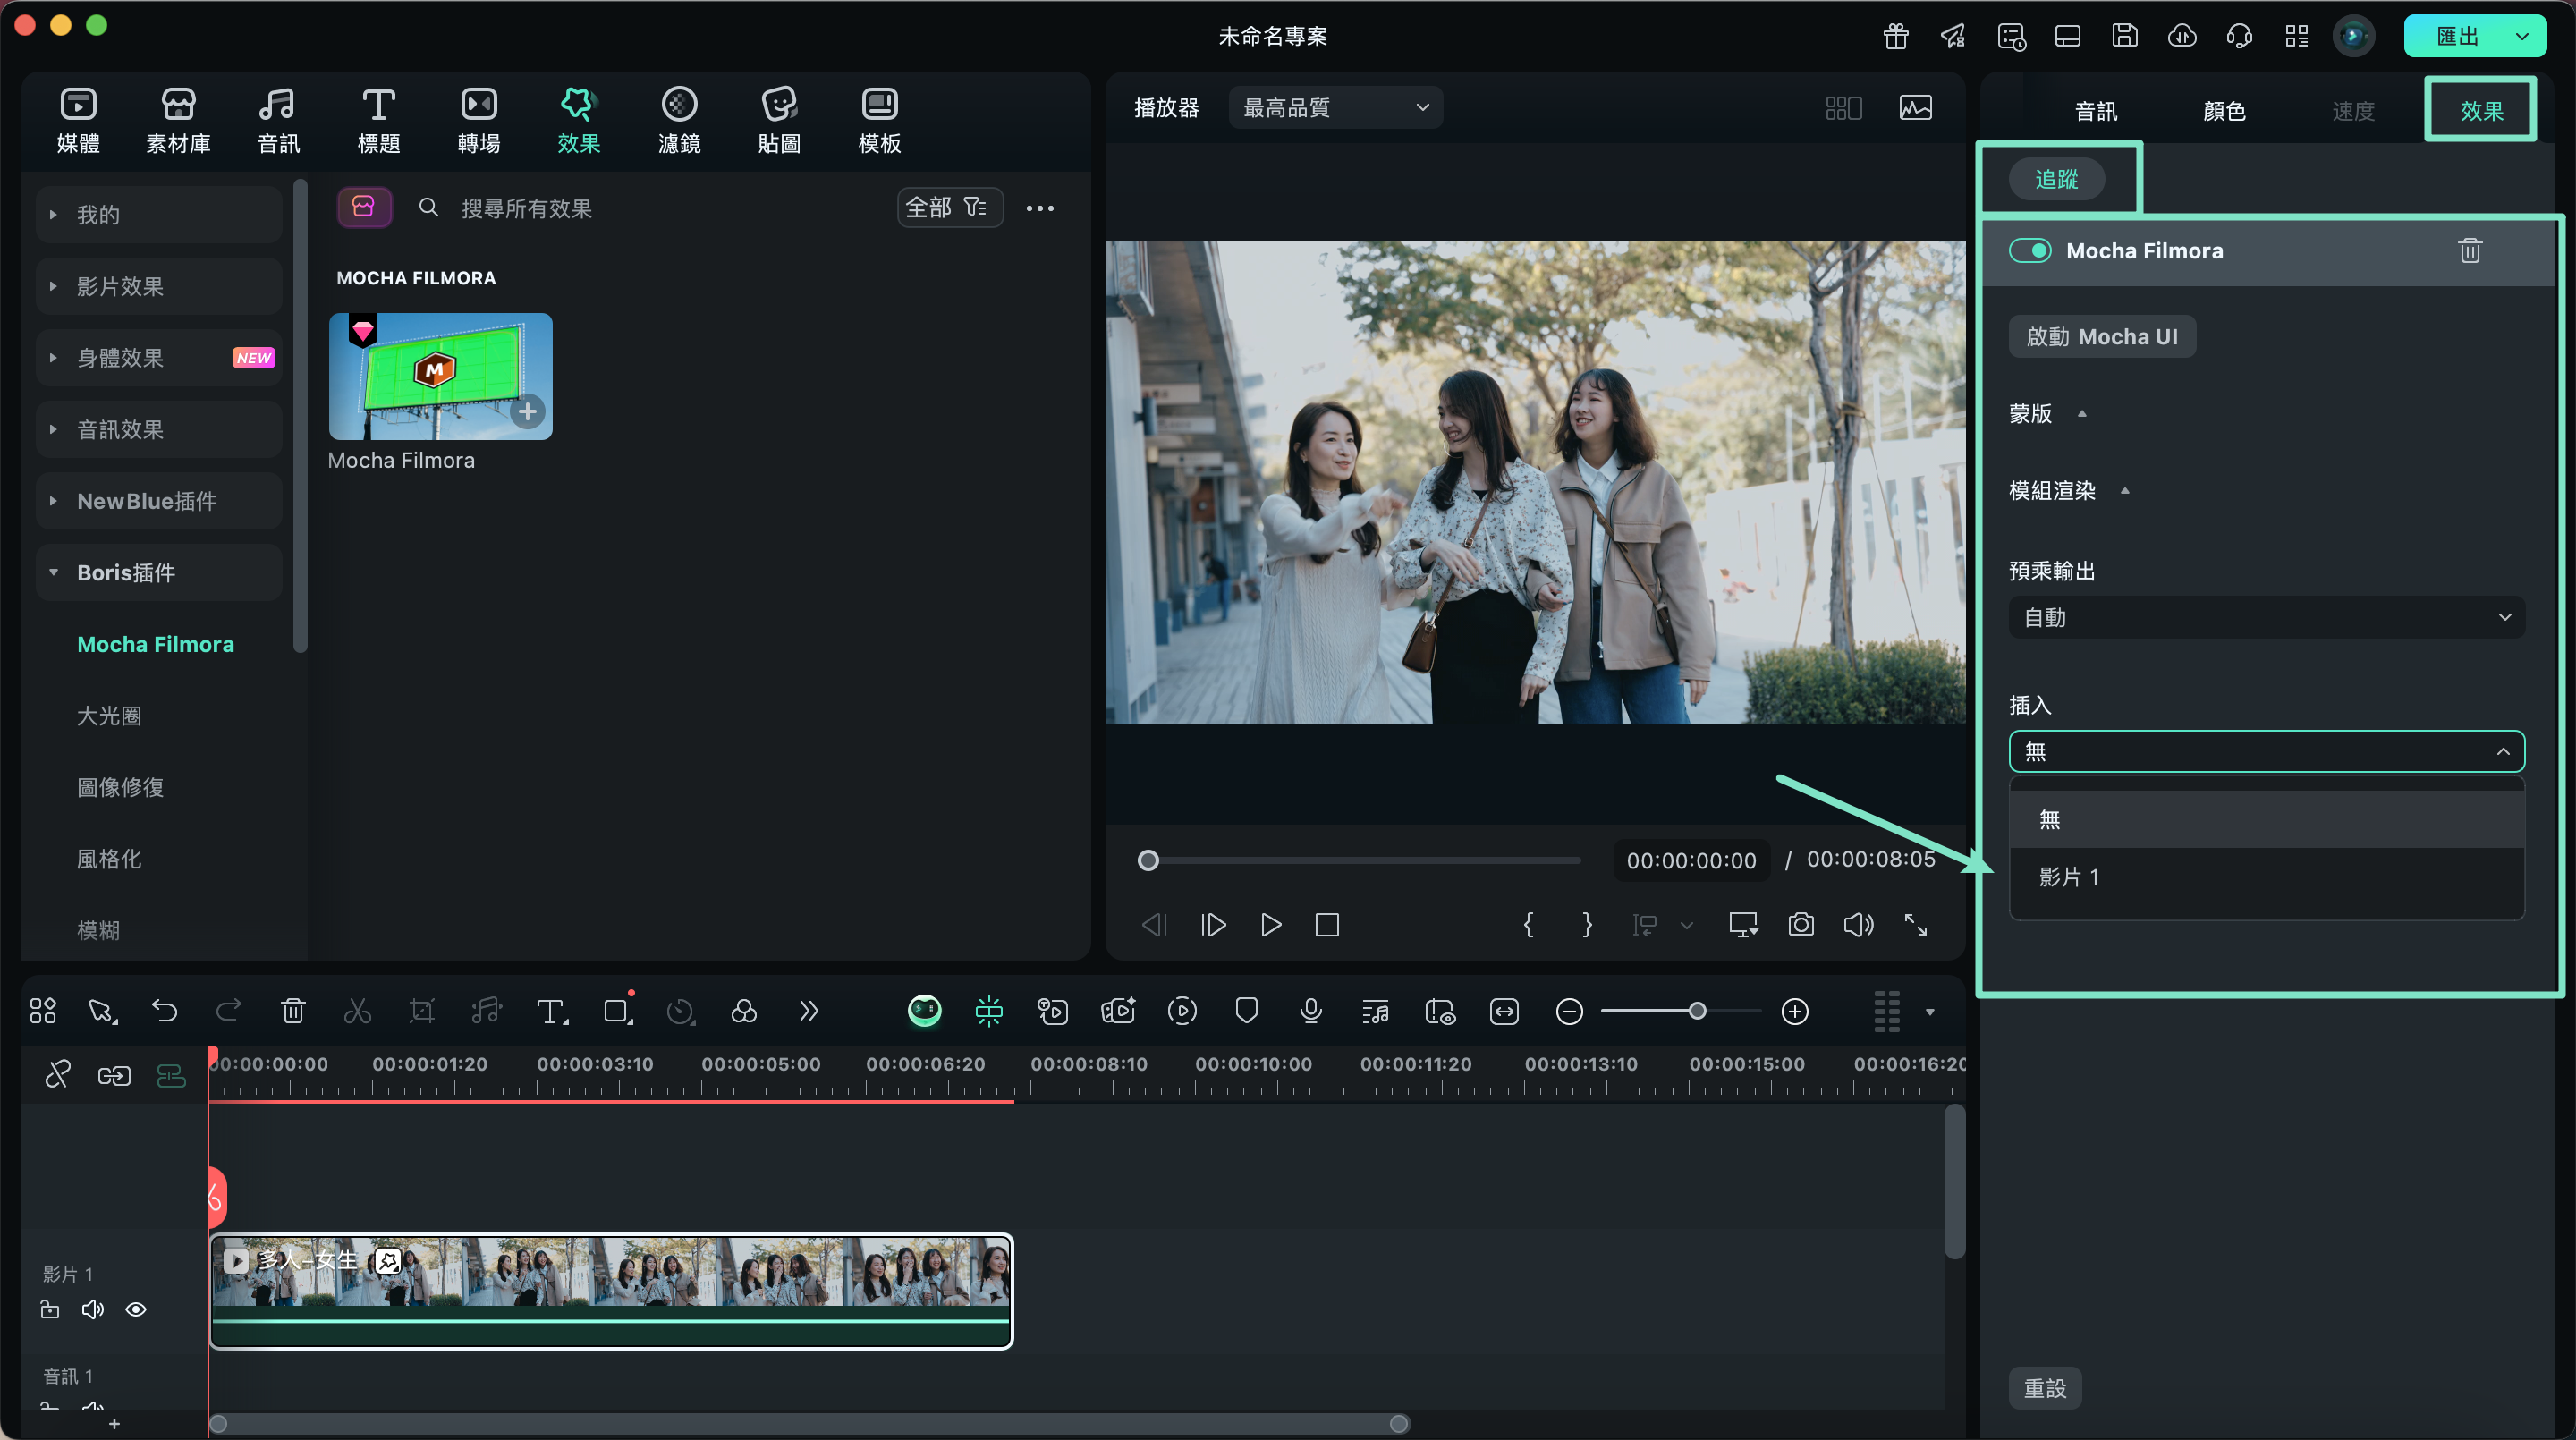This screenshot has width=2576, height=1440.
Task: Click the zoom in plus circle icon
Action: [1795, 1011]
